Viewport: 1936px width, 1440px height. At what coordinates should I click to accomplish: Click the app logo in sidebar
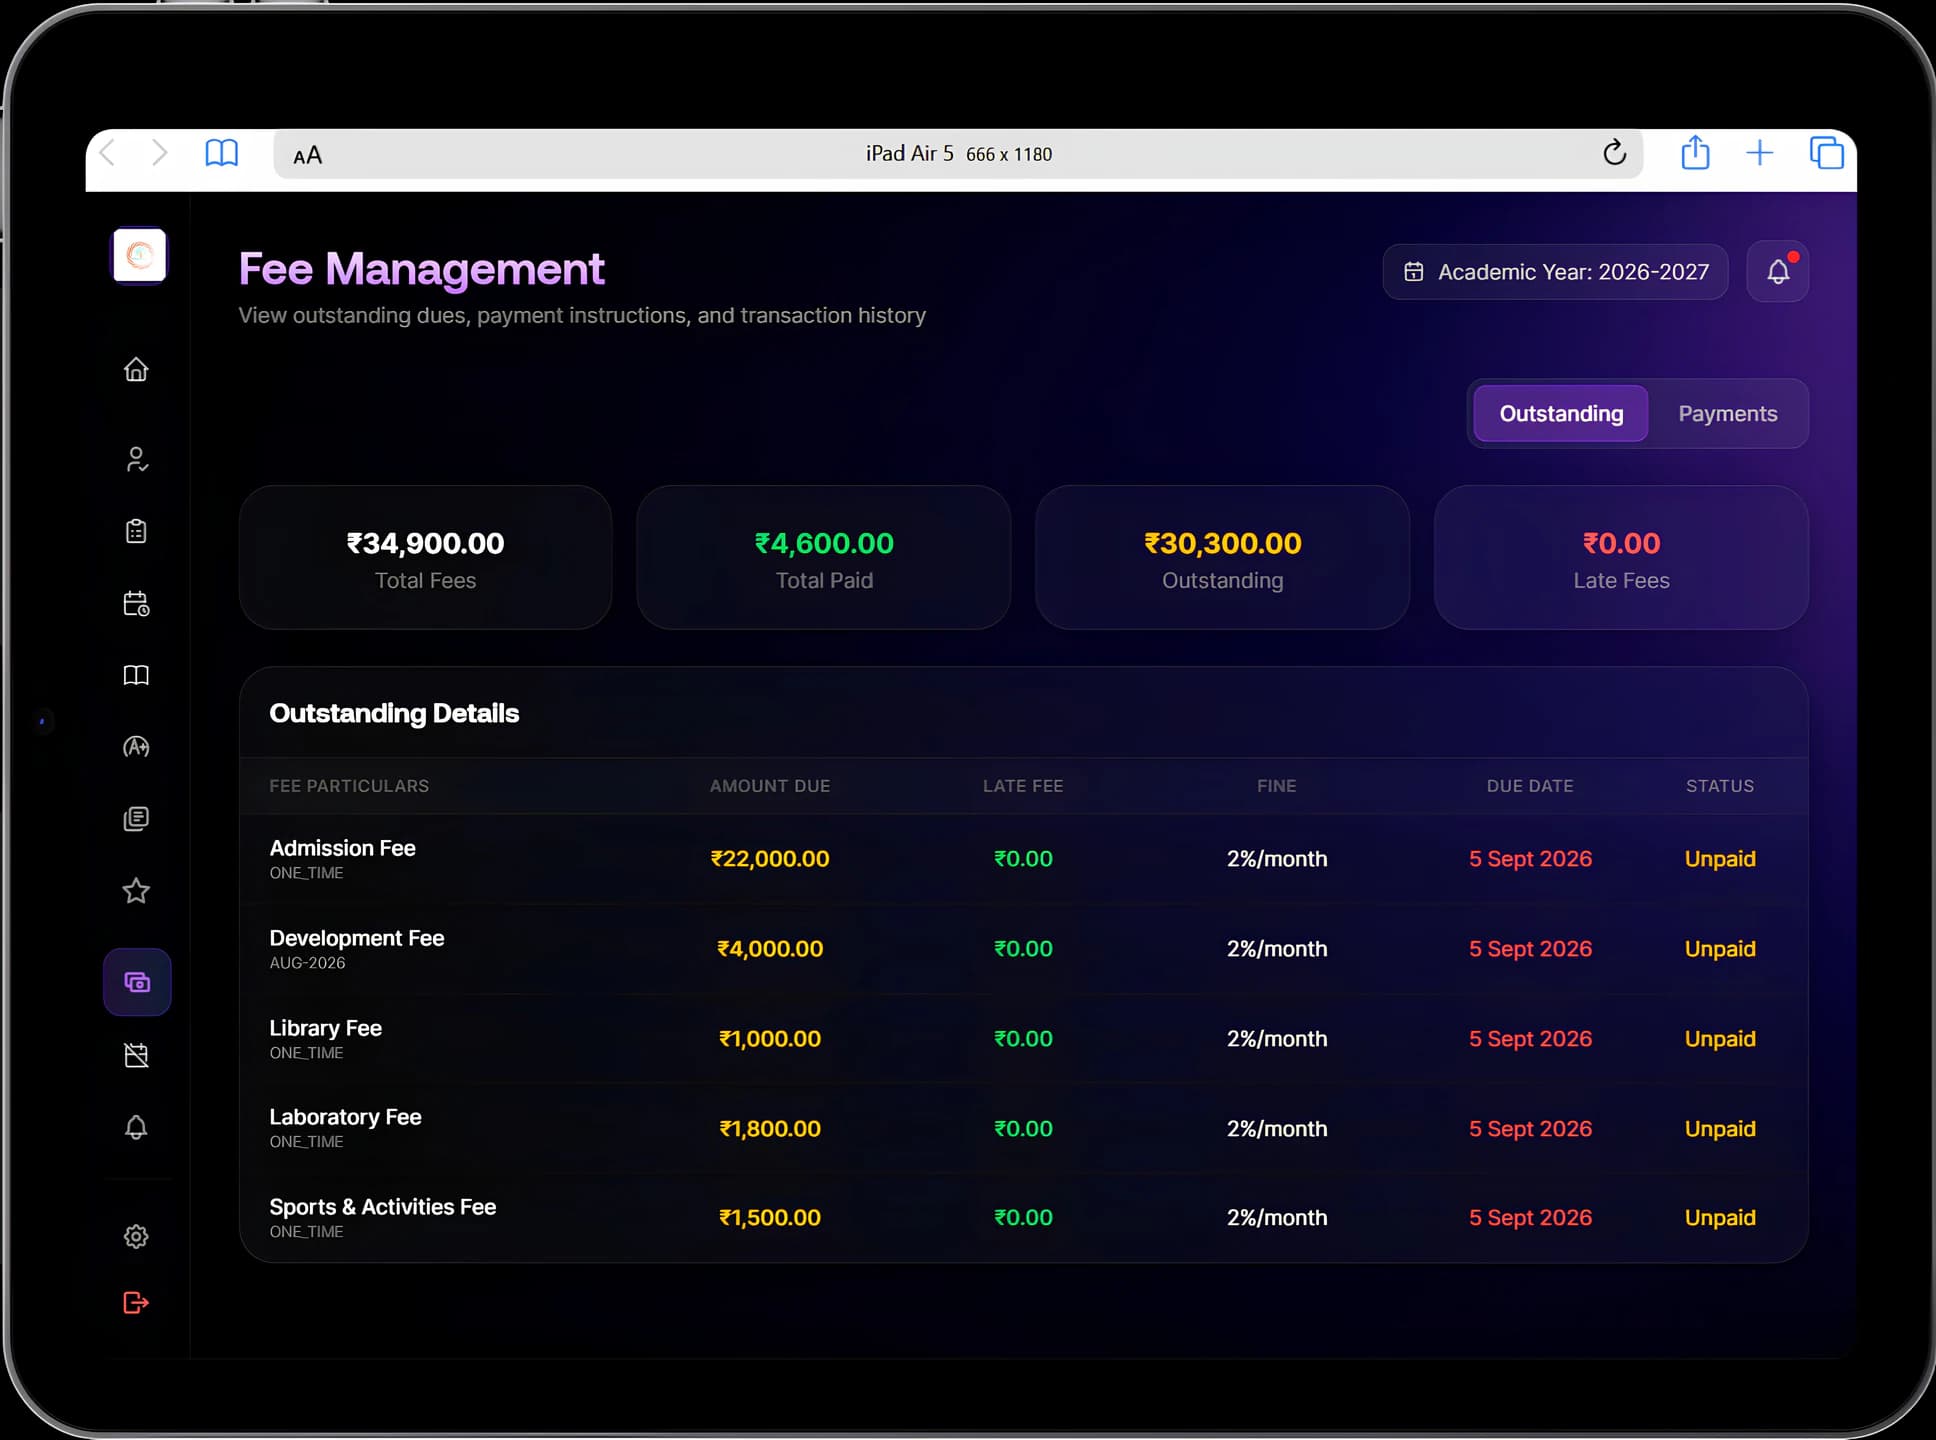coord(139,255)
